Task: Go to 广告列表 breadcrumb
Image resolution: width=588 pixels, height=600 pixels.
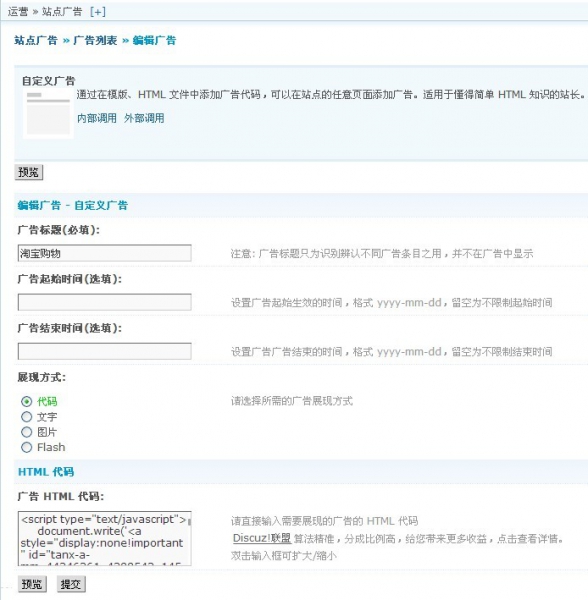Action: 95,41
